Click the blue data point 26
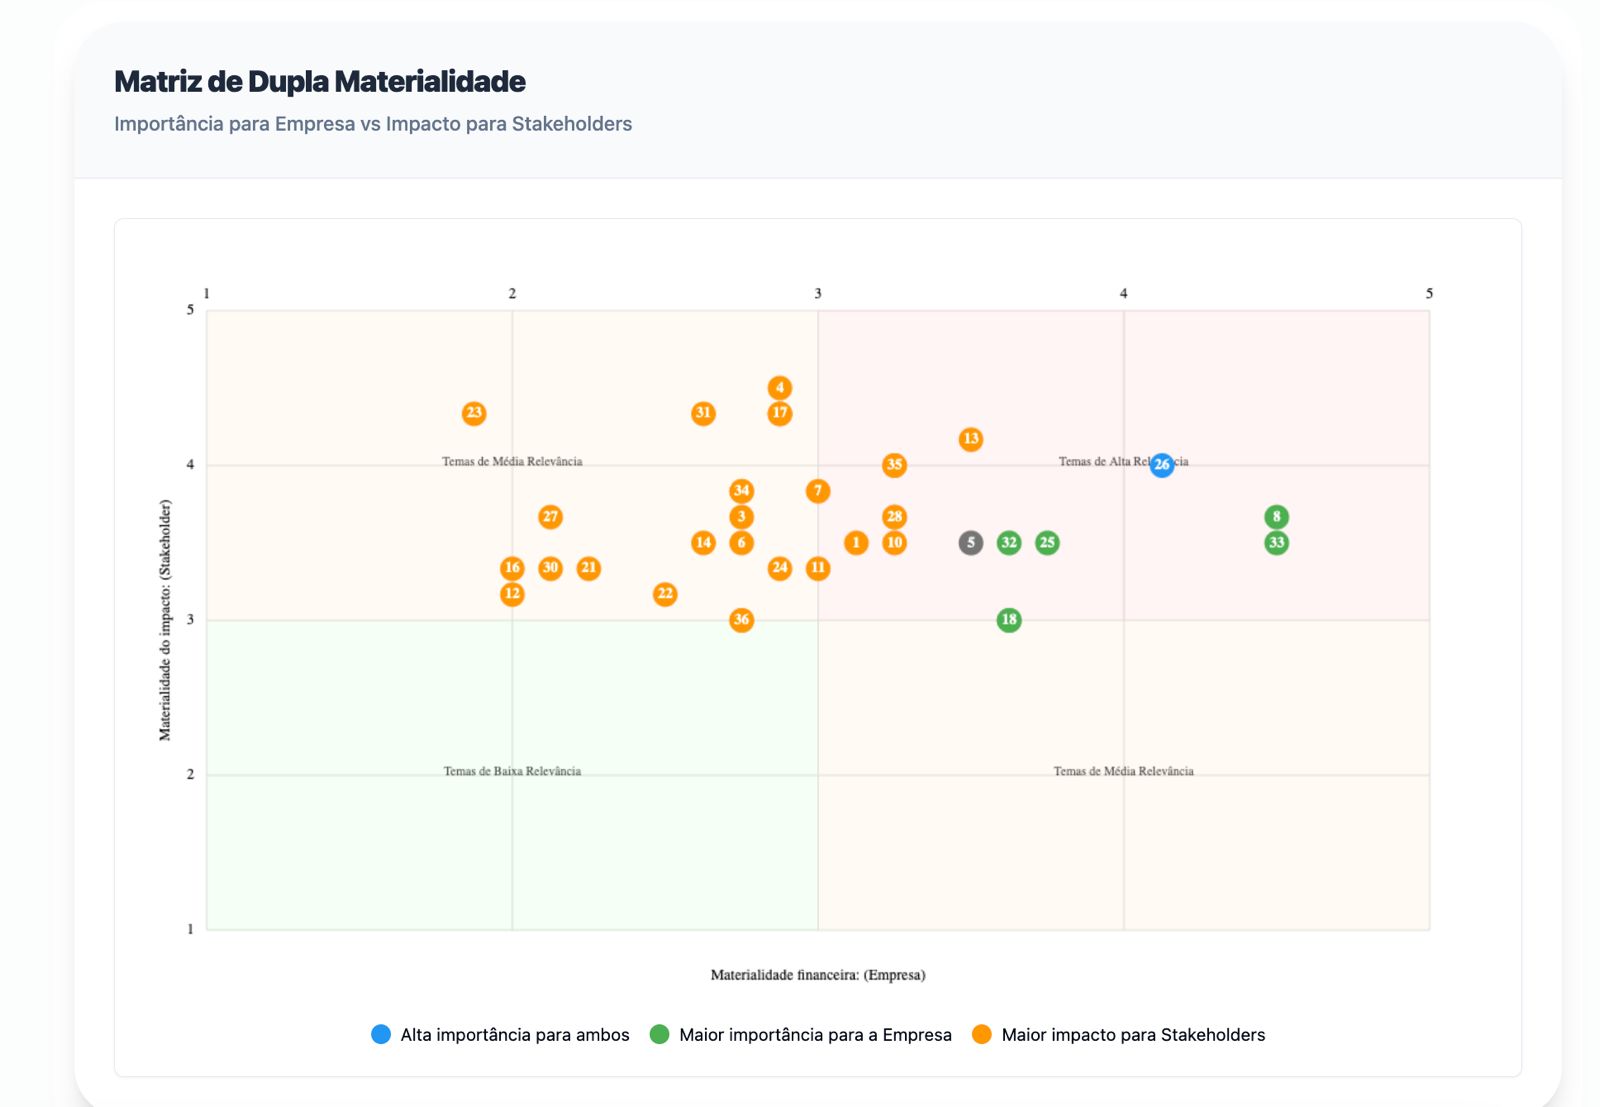Viewport: 1600px width, 1107px height. 1161,465
